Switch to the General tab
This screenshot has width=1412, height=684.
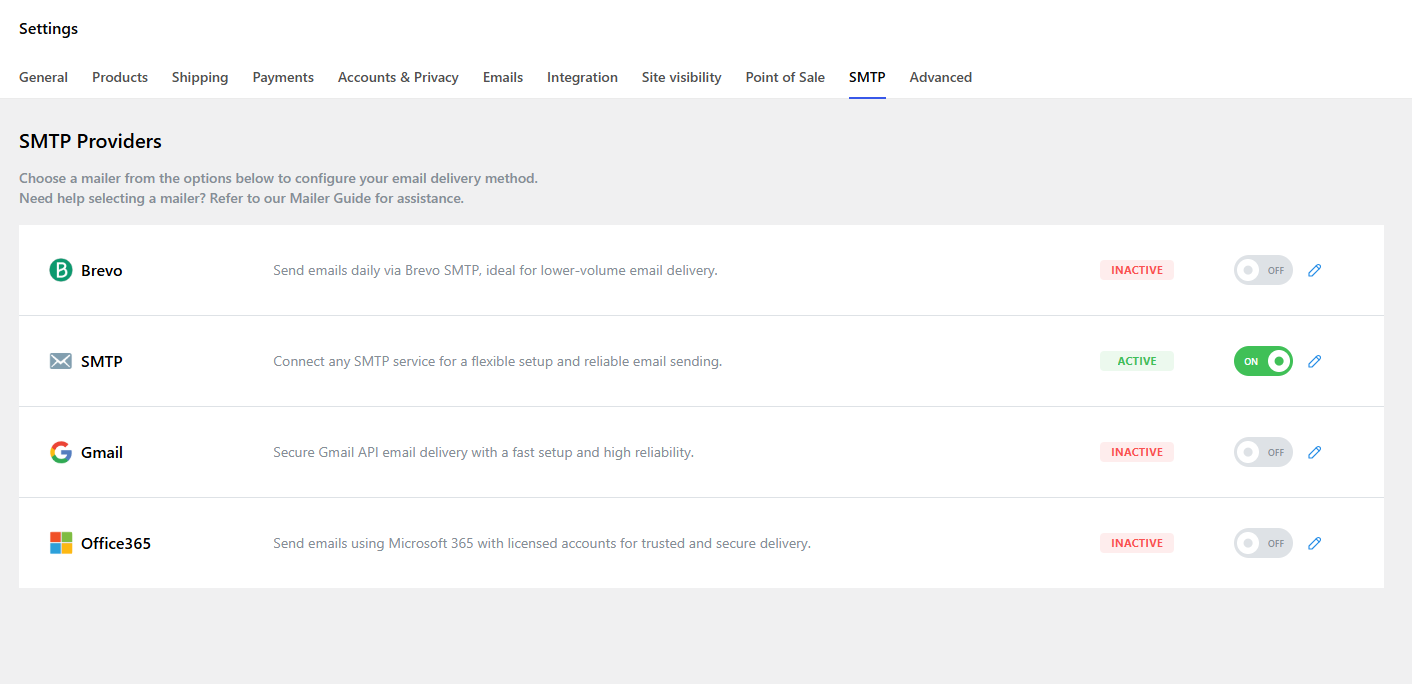tap(43, 77)
